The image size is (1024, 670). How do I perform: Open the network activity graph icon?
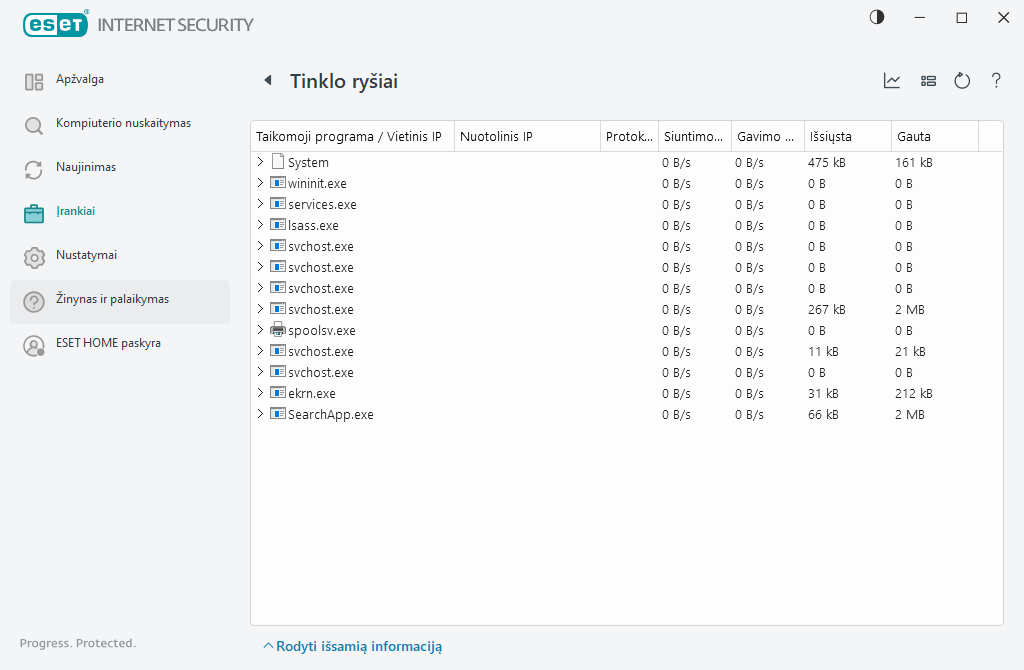(x=892, y=81)
